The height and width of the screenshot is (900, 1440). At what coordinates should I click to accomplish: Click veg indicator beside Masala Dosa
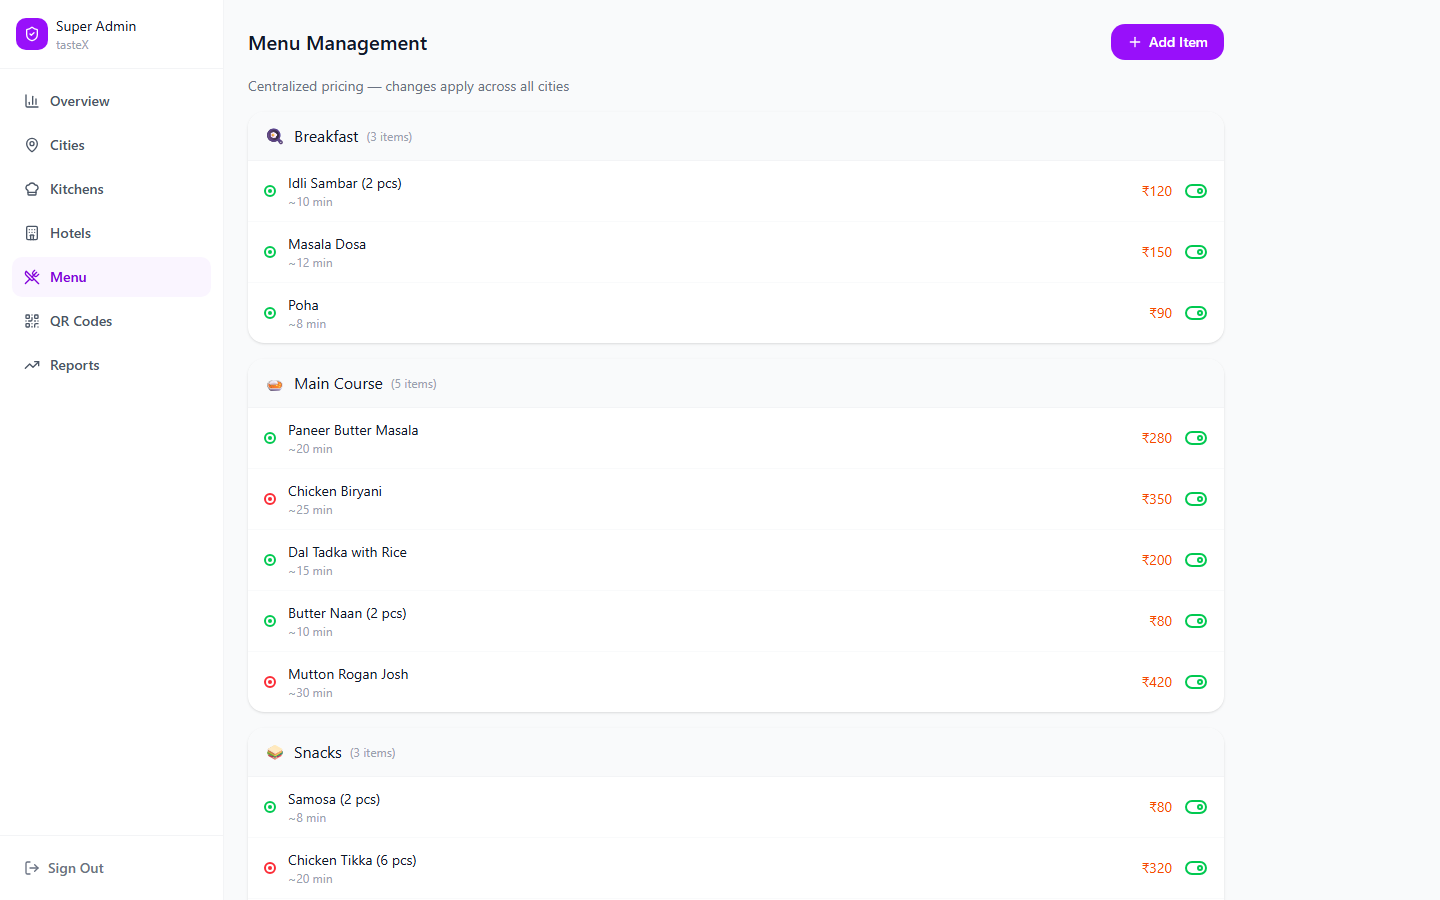(270, 252)
